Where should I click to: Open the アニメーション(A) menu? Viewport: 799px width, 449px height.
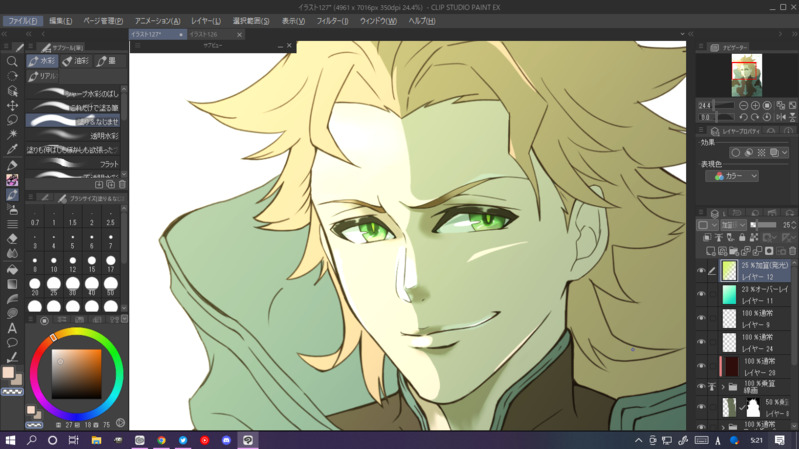[x=157, y=21]
